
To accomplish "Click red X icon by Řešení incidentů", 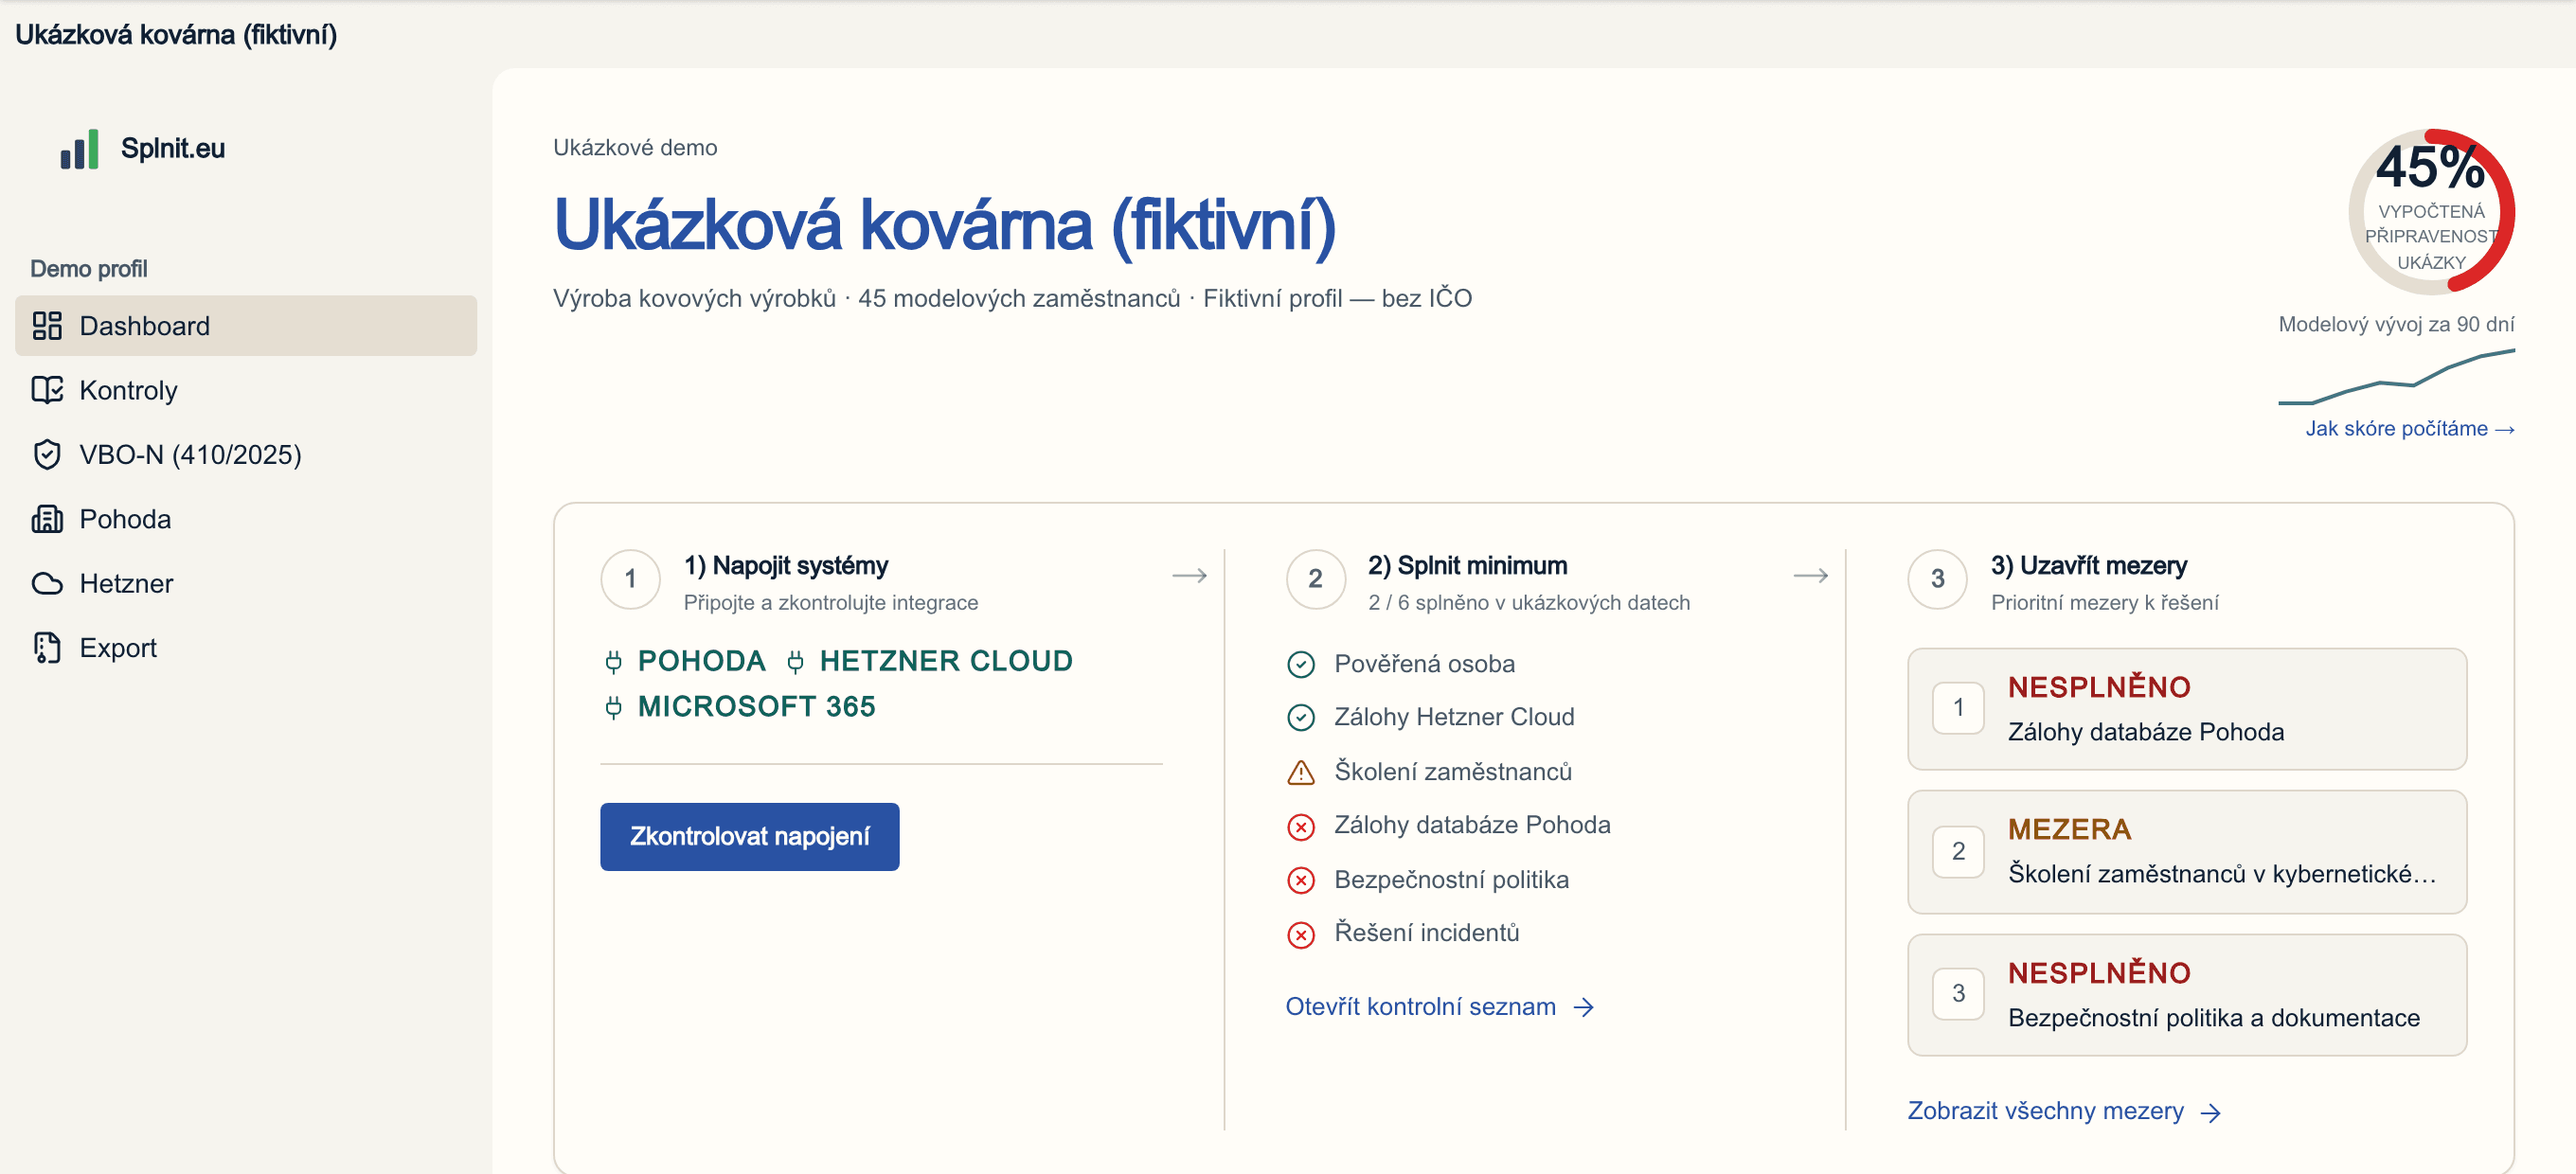I will click(1301, 935).
